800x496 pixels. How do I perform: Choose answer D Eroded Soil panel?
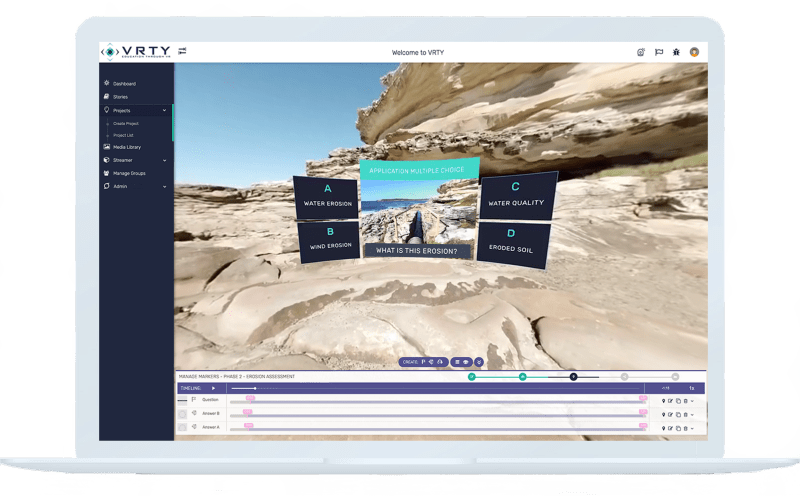(x=512, y=244)
